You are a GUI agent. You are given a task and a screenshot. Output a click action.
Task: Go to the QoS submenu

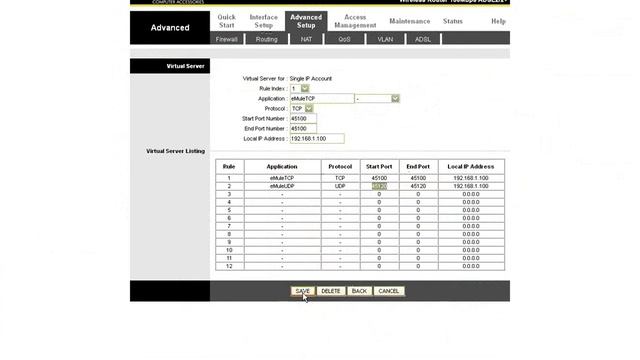click(x=344, y=39)
